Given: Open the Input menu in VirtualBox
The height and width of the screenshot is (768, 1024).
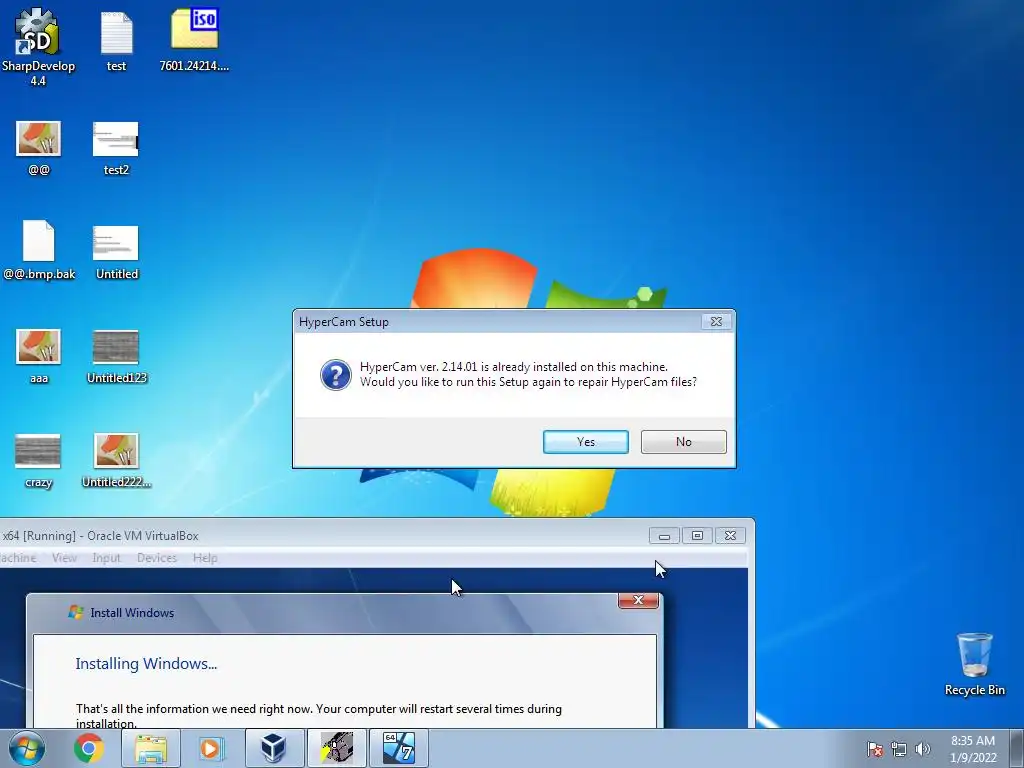Looking at the screenshot, I should [x=106, y=558].
